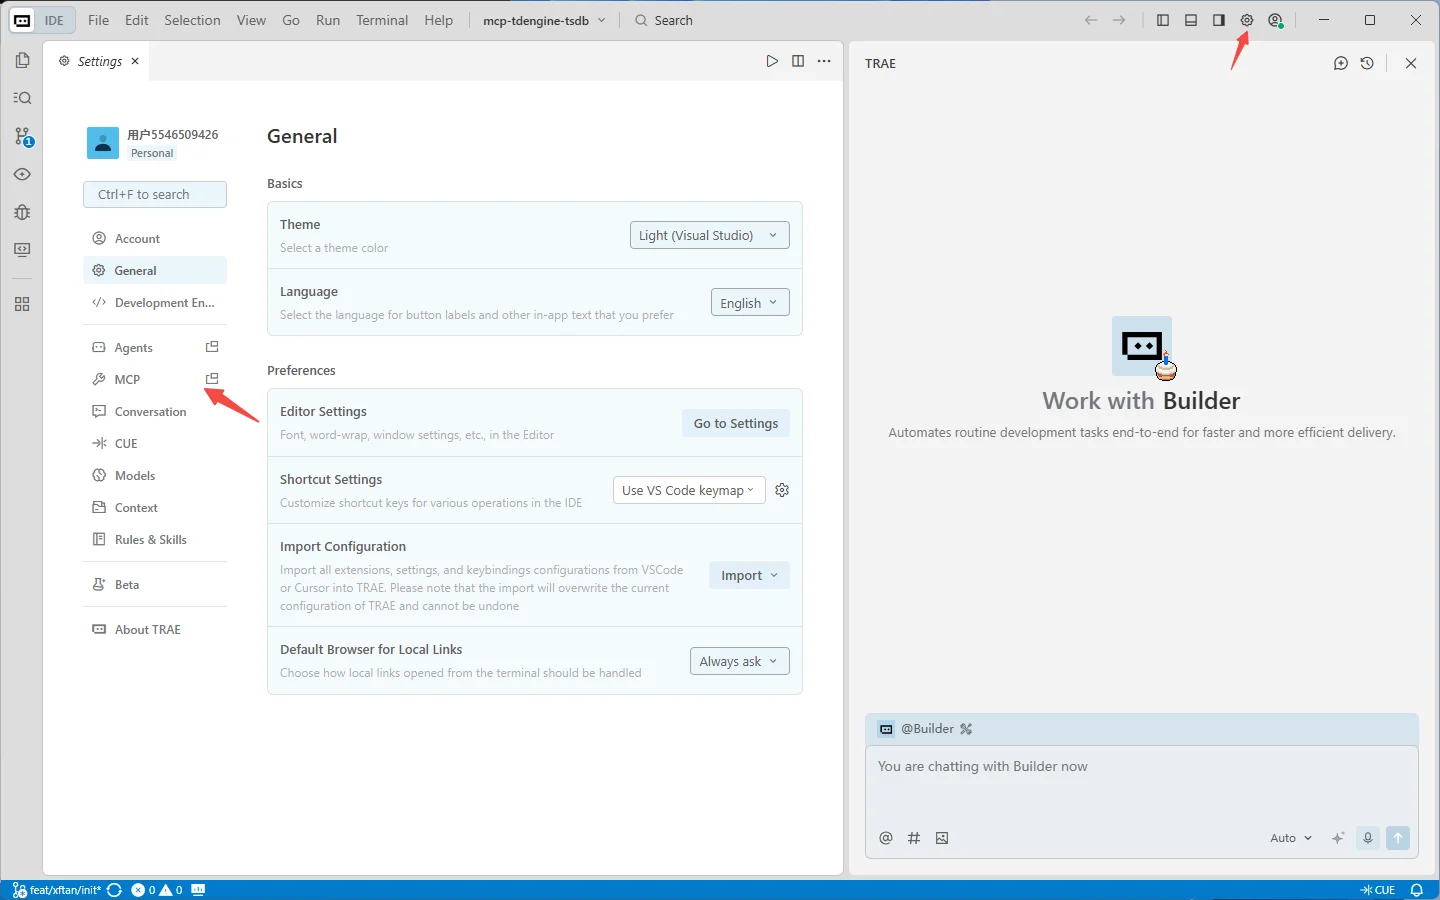This screenshot has width=1440, height=900.
Task: Open chat history in TRAE panel
Action: tap(1367, 63)
